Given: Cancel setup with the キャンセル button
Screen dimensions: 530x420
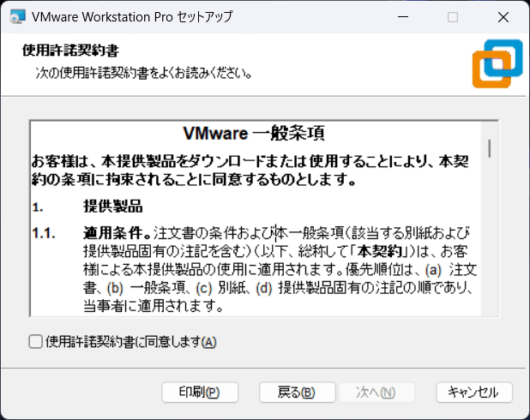Looking at the screenshot, I should (474, 392).
